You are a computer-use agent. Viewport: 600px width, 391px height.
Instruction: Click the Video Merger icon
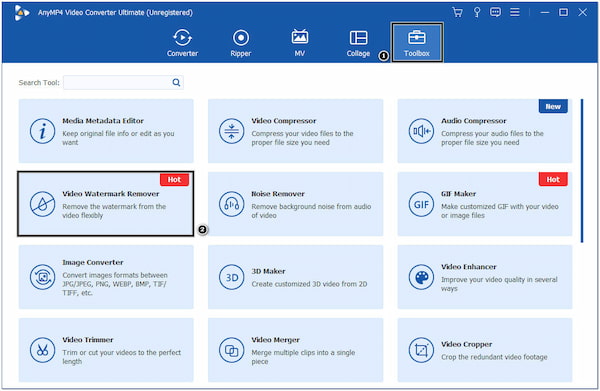232,350
